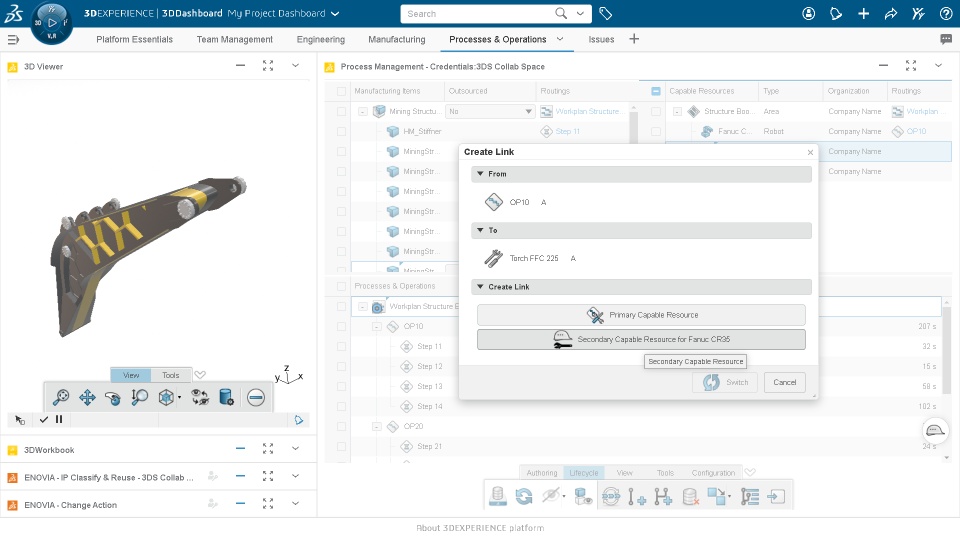Select the zoom tool in 3D Viewer
The height and width of the screenshot is (540, 960).
click(61, 397)
